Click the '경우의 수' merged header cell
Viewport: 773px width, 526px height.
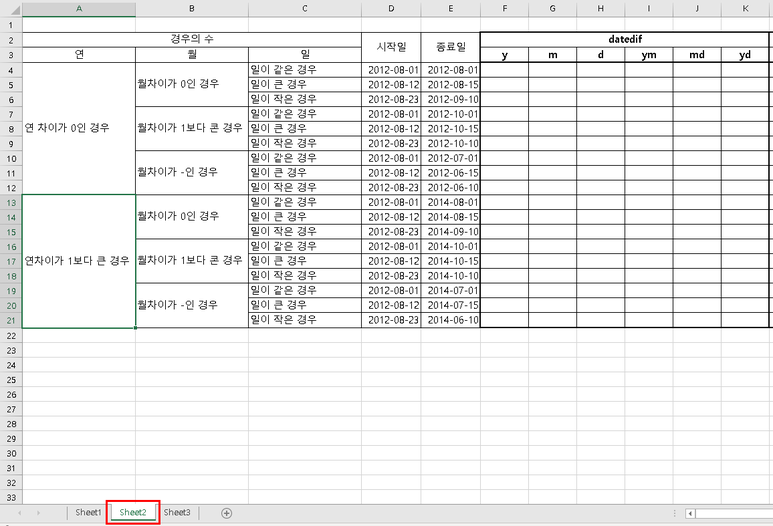coord(192,39)
